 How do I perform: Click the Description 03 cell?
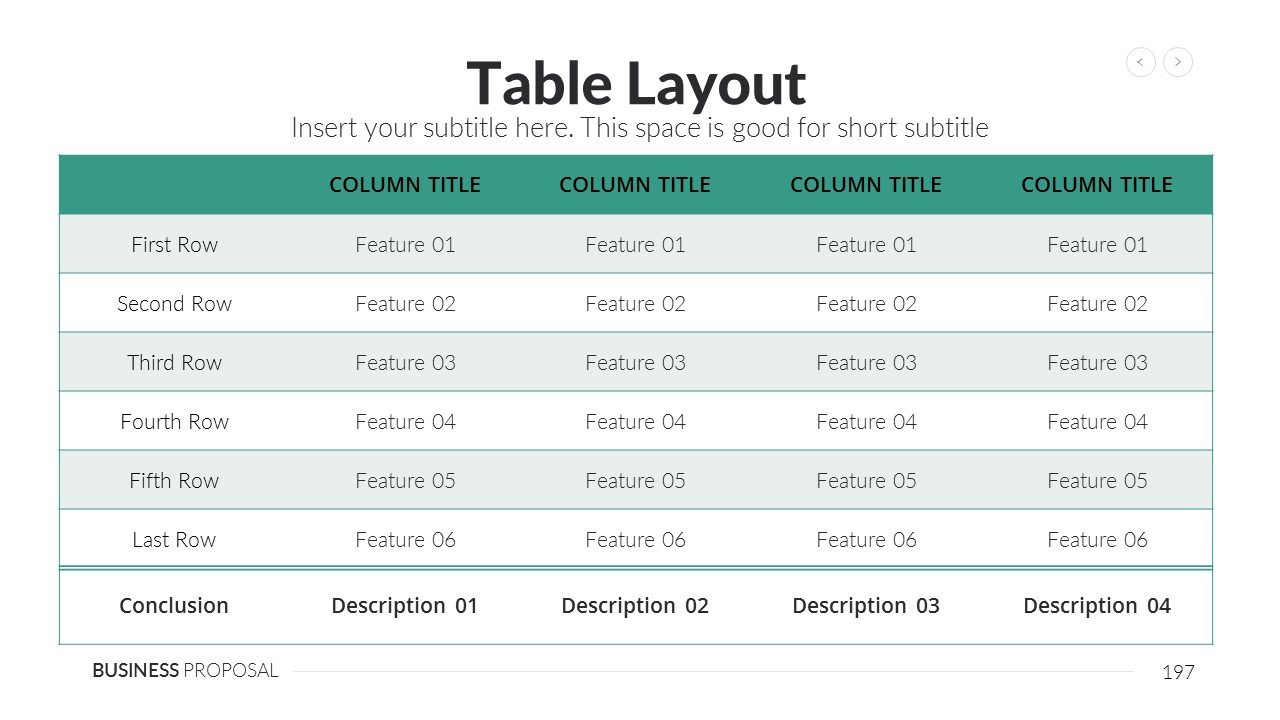pos(866,606)
